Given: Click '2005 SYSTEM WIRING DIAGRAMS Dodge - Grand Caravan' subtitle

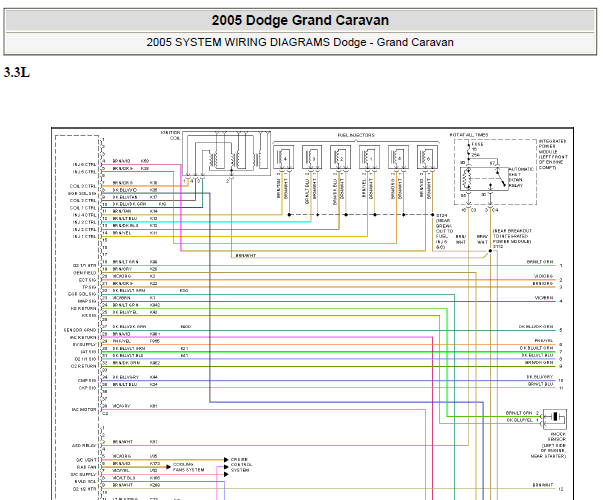Looking at the screenshot, I should (x=300, y=42).
